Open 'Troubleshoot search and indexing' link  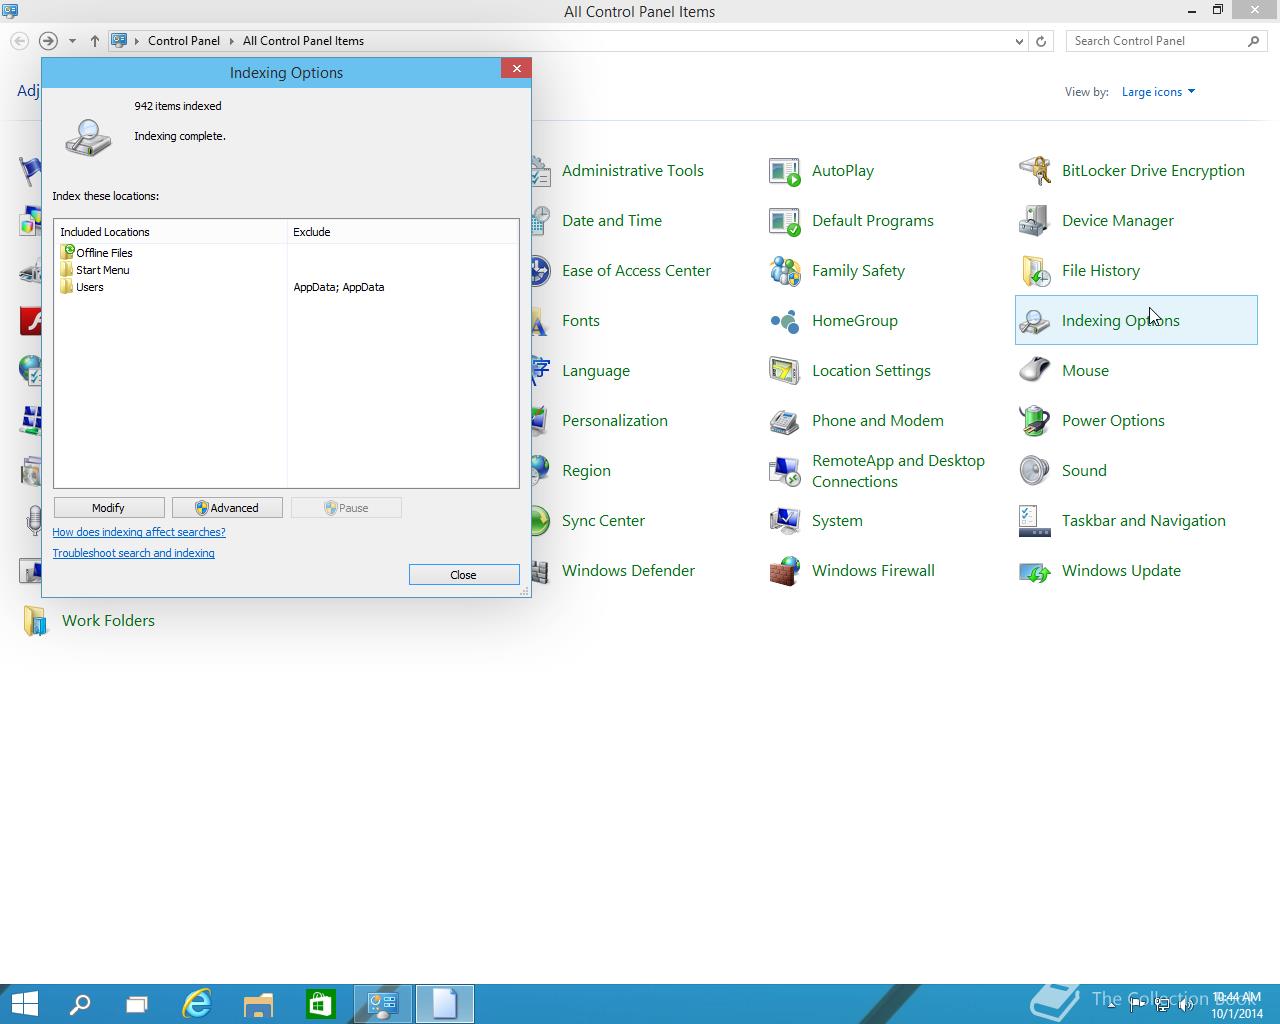(x=134, y=553)
